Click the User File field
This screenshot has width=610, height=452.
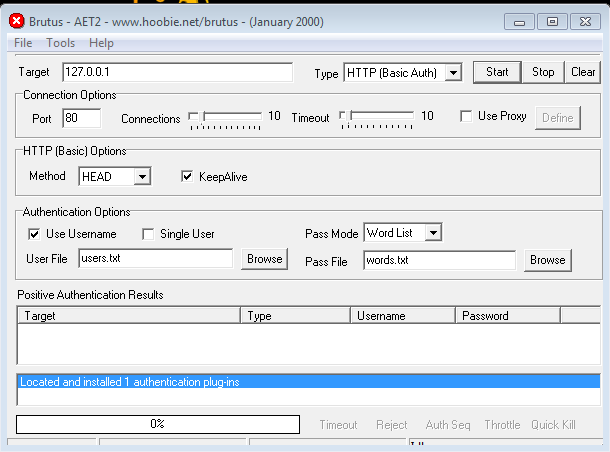pos(156,258)
